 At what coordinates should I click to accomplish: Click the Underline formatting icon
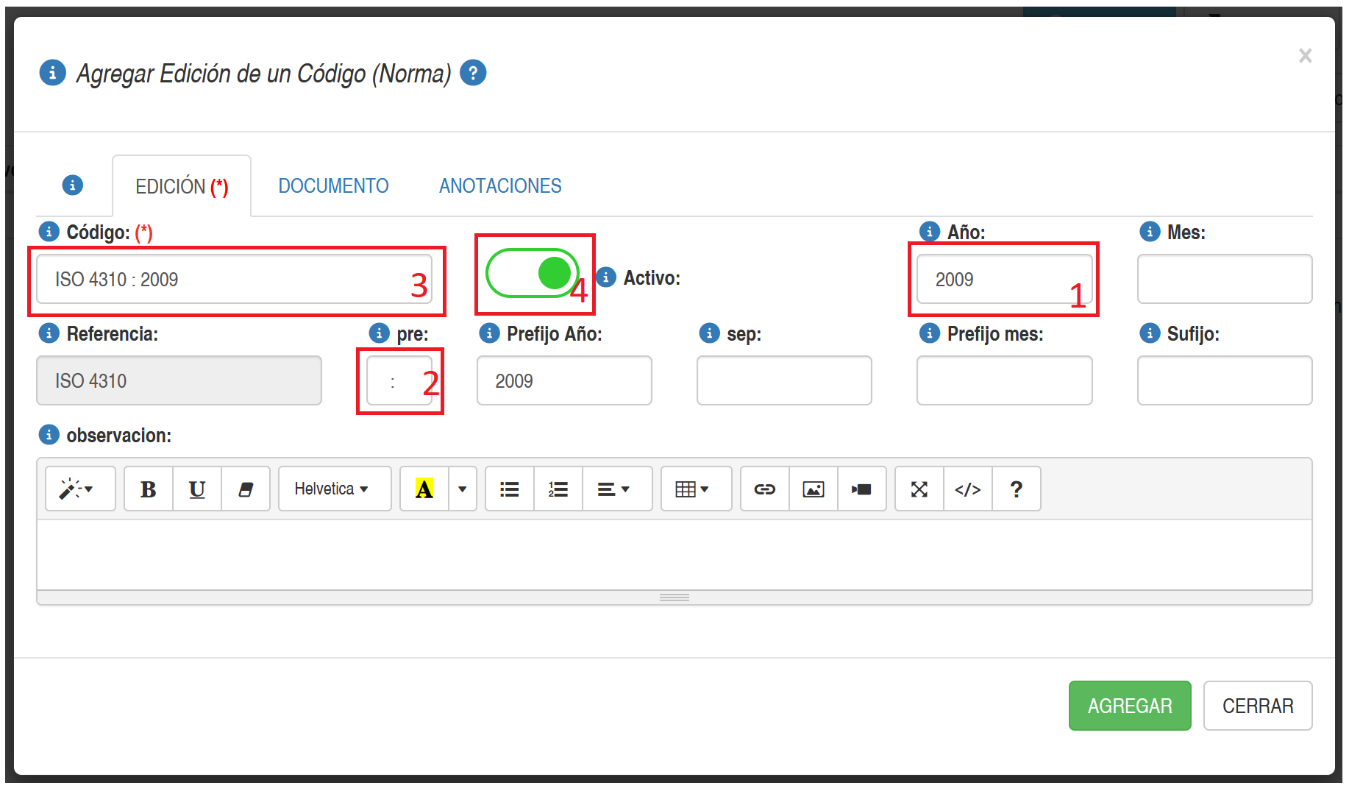click(198, 489)
